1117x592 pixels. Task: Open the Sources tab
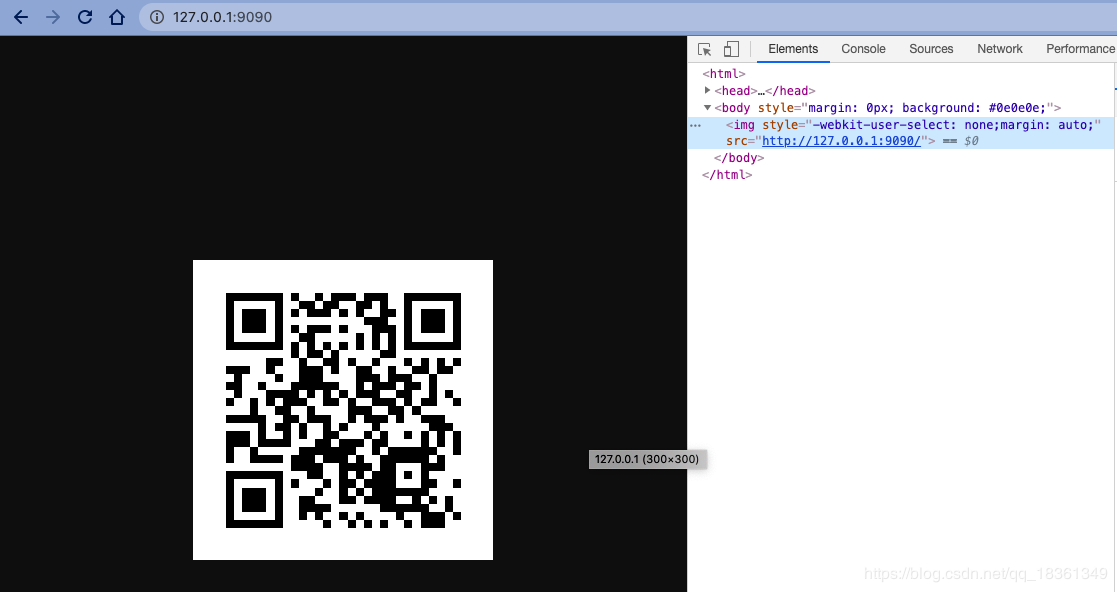931,49
